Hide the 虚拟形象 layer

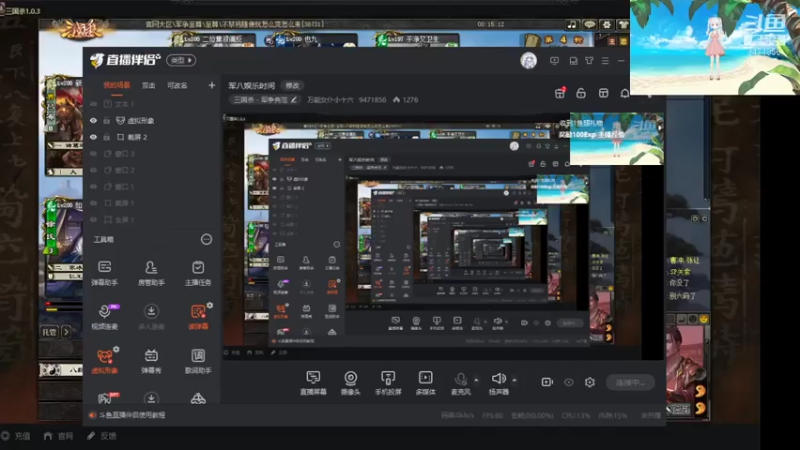93,121
